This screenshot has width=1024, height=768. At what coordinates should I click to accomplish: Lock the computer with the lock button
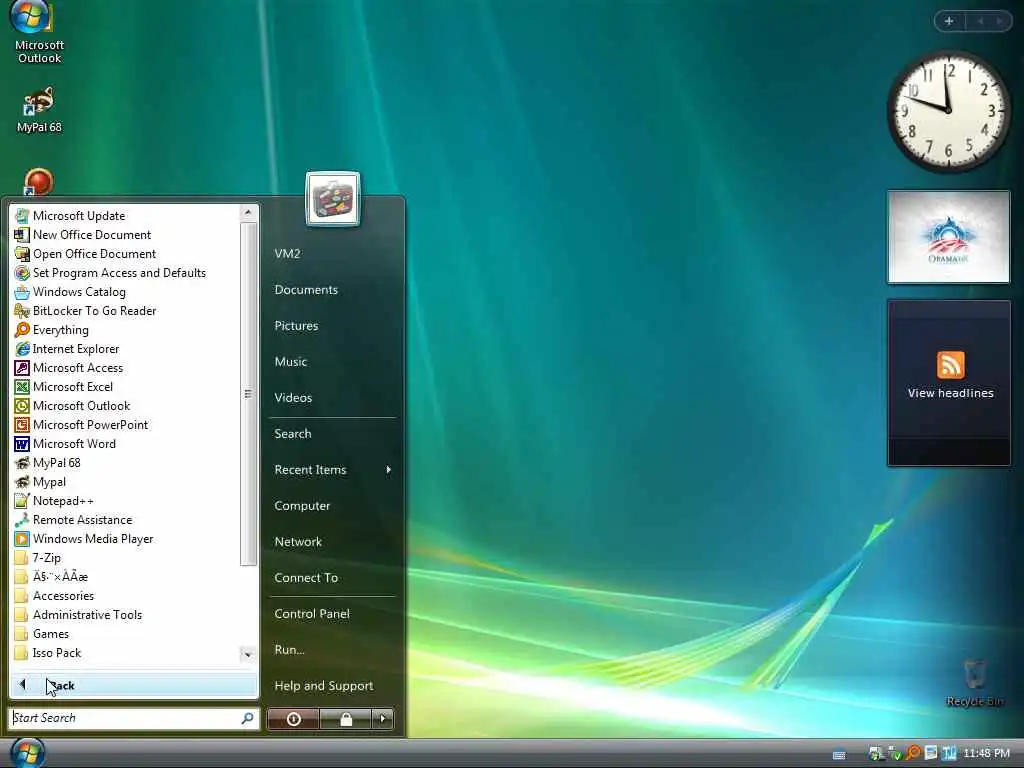pos(346,719)
